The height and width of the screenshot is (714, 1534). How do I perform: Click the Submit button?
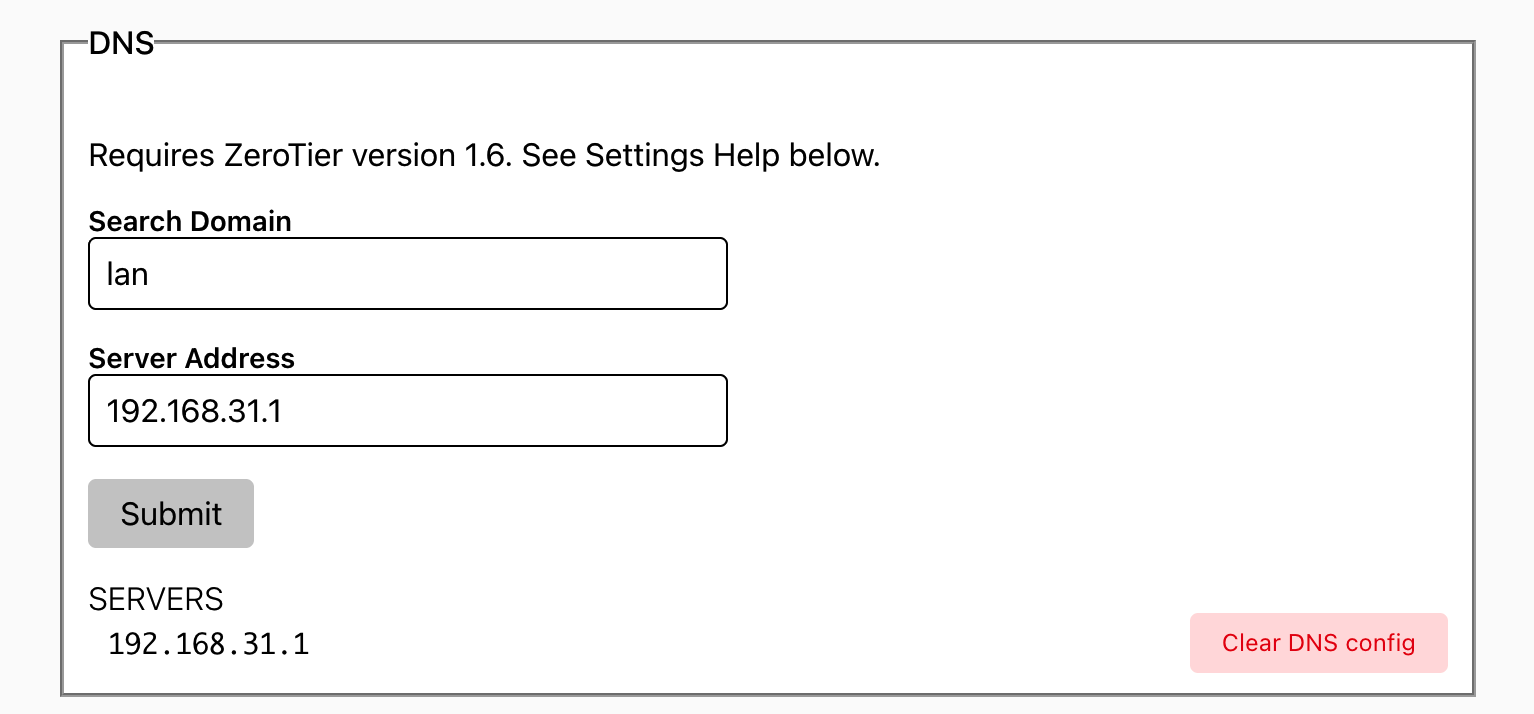[171, 514]
